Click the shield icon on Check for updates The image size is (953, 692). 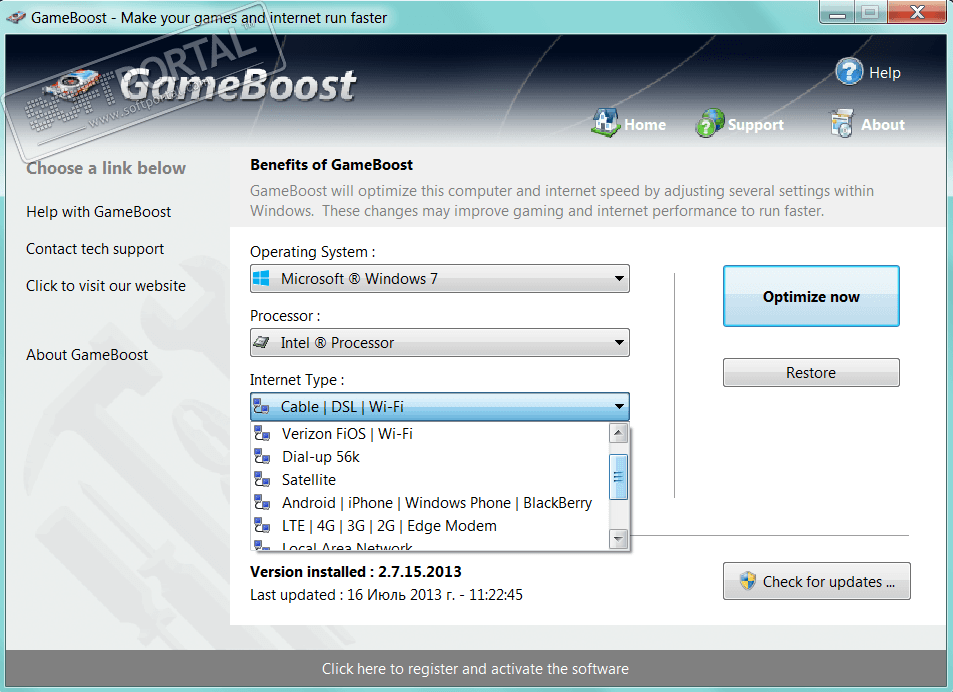click(748, 581)
